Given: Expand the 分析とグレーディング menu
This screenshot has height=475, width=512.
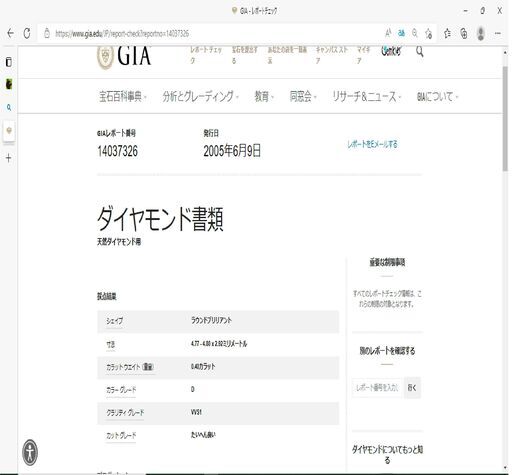Looking at the screenshot, I should [x=201, y=97].
